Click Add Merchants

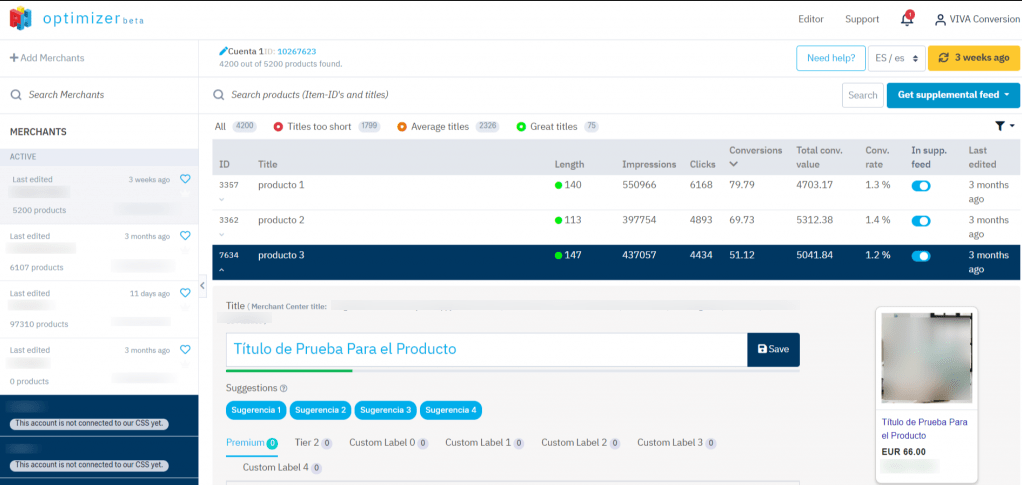(47, 58)
